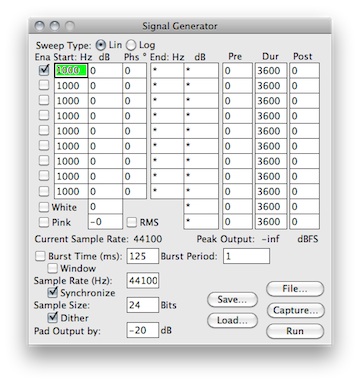The image size is (360, 384).
Task: Click the Load... button
Action: tap(232, 320)
